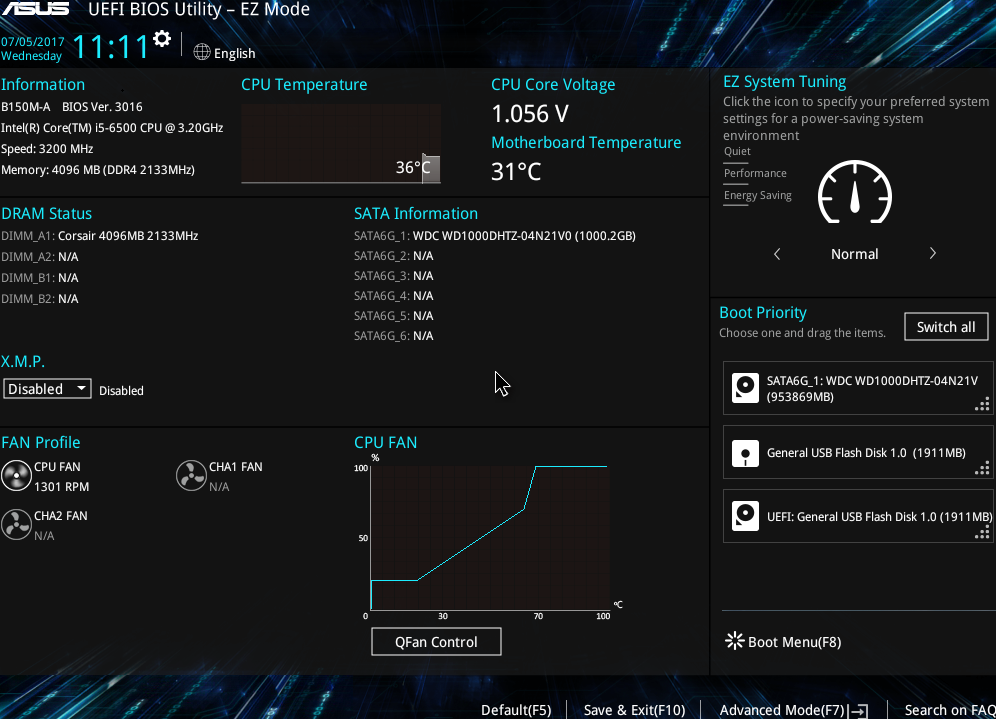Click the DIMM_A1 Corsair 4096MB entry

click(x=100, y=236)
